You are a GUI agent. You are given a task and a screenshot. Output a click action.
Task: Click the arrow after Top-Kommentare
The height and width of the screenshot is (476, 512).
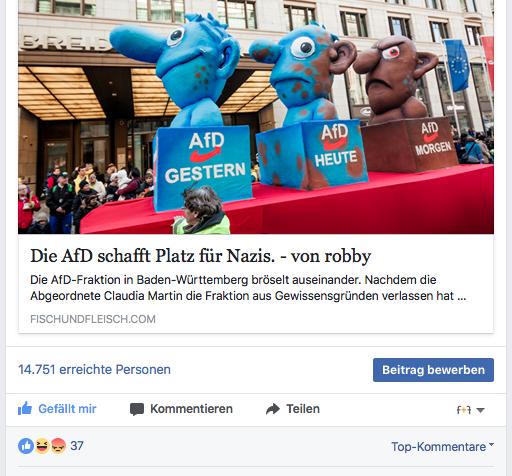pos(491,444)
